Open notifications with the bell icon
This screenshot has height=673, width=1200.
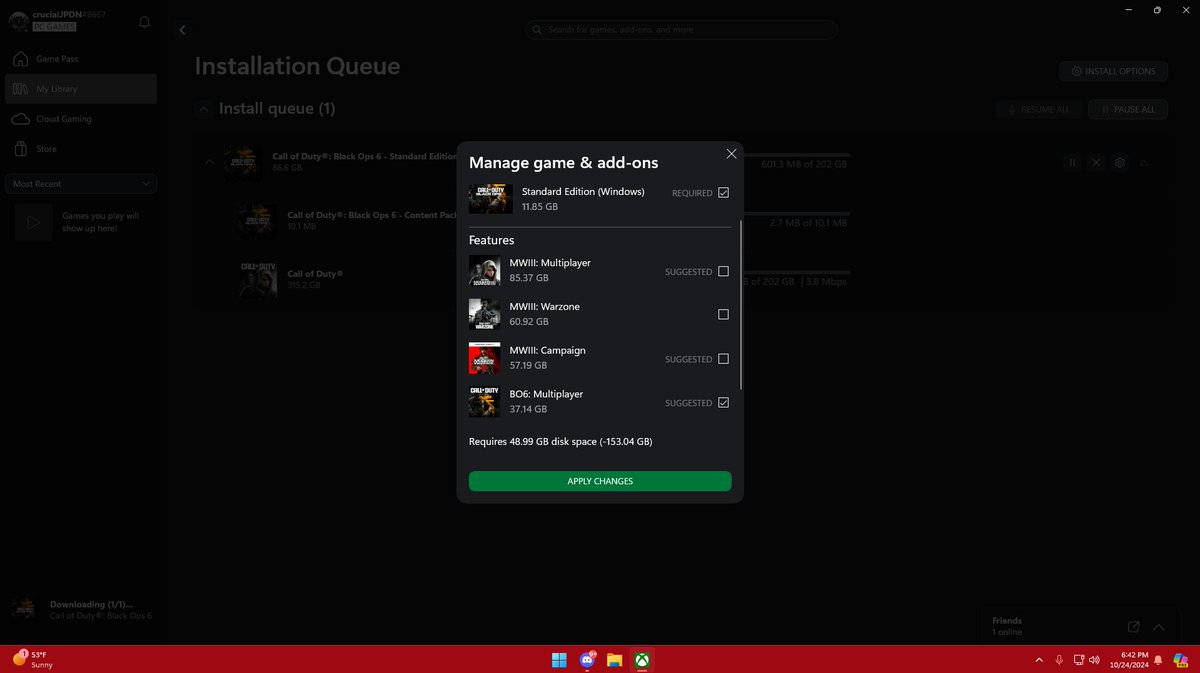pos(144,20)
